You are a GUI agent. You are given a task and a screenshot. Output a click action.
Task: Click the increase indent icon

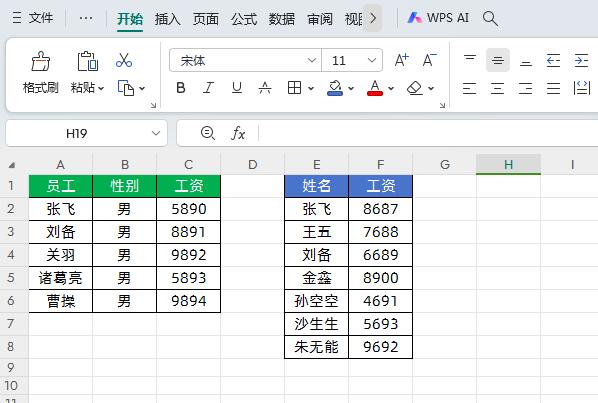pos(581,60)
